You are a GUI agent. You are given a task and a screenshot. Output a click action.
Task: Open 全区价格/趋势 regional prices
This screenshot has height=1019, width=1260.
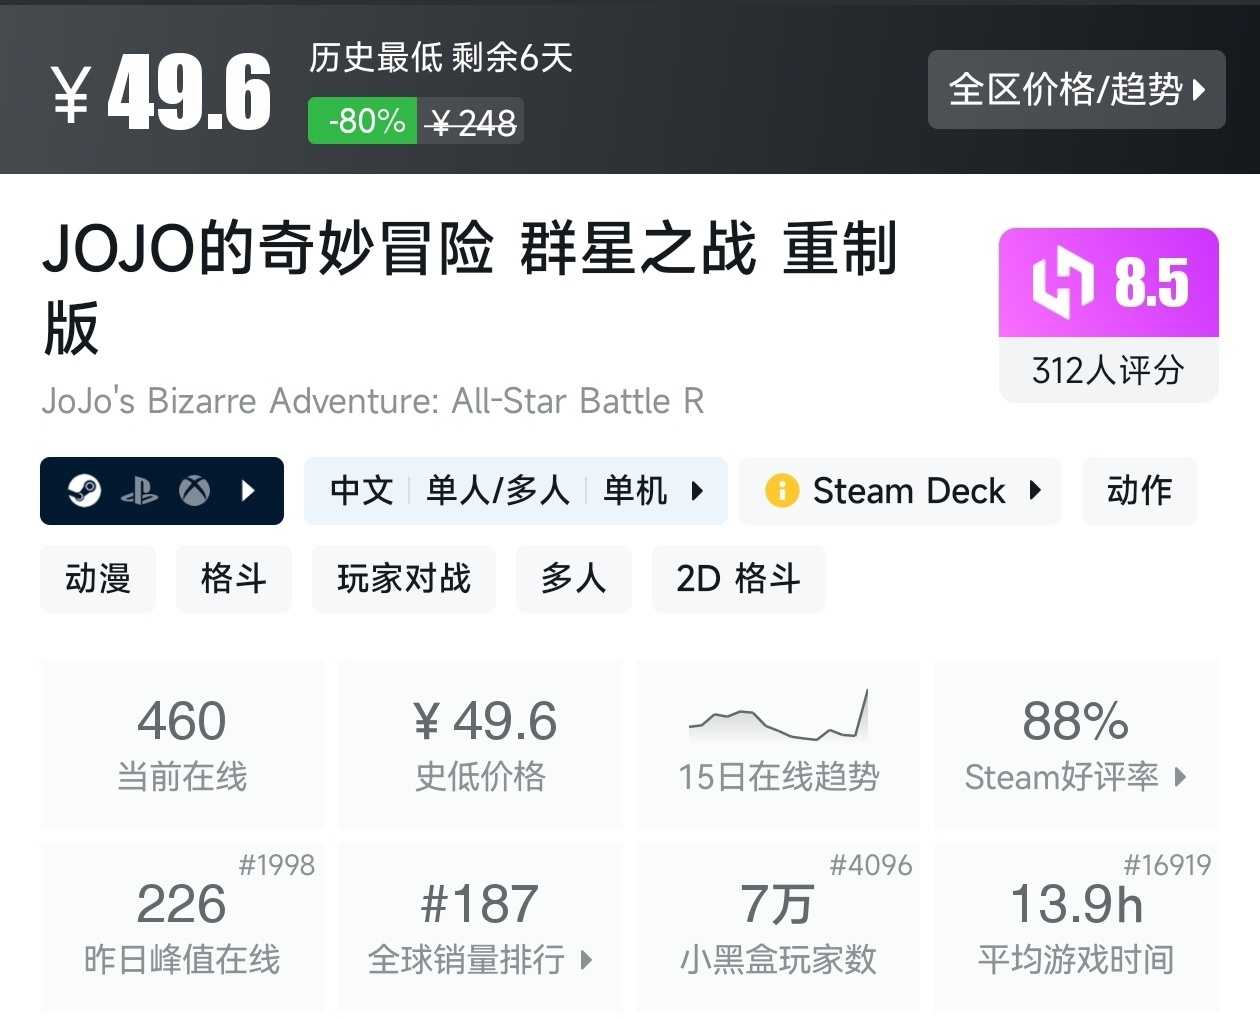pos(1076,90)
